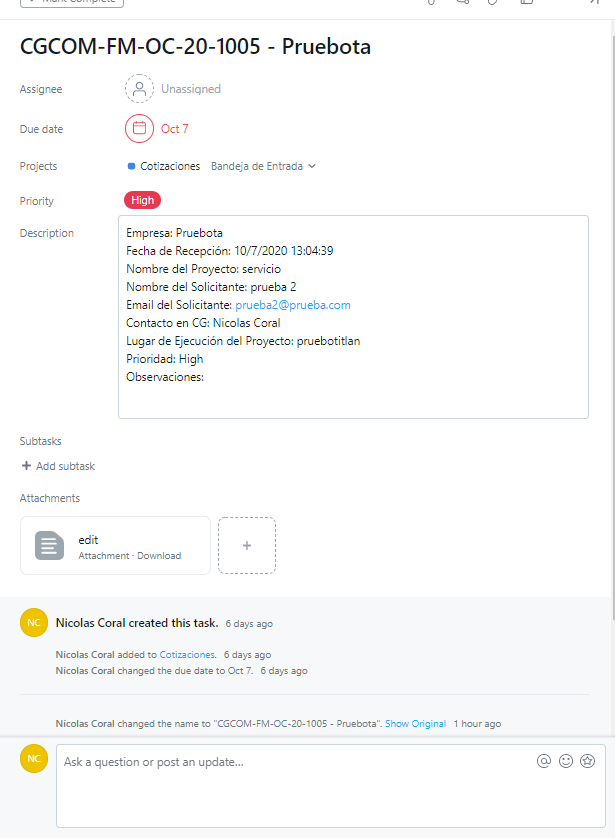This screenshot has width=615, height=838.
Task: Click the Oct 7 due date text
Action: point(175,128)
